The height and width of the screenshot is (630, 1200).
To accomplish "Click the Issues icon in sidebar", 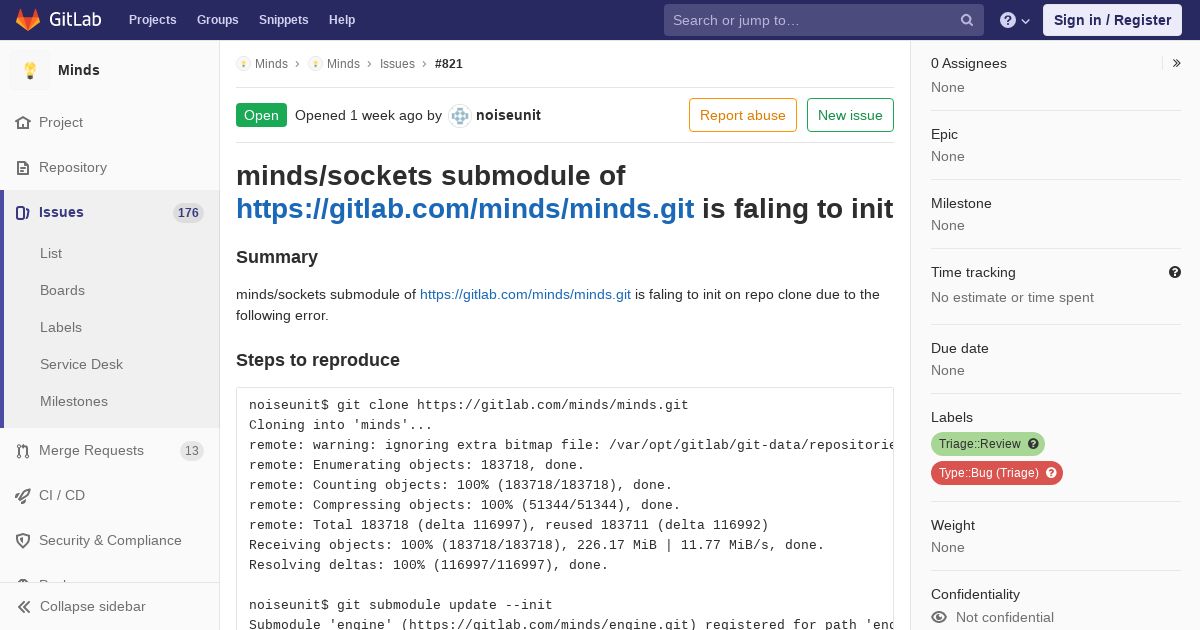I will click(x=23, y=213).
